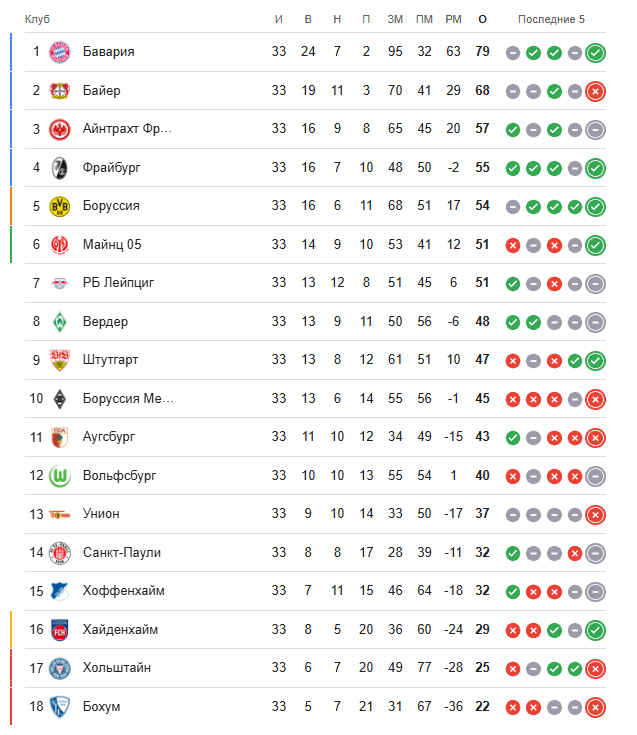Click the Клуб column header
Image resolution: width=637 pixels, height=735 pixels.
[37, 19]
